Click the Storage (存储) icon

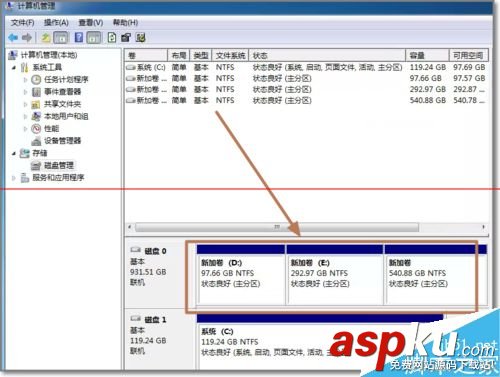pos(24,153)
